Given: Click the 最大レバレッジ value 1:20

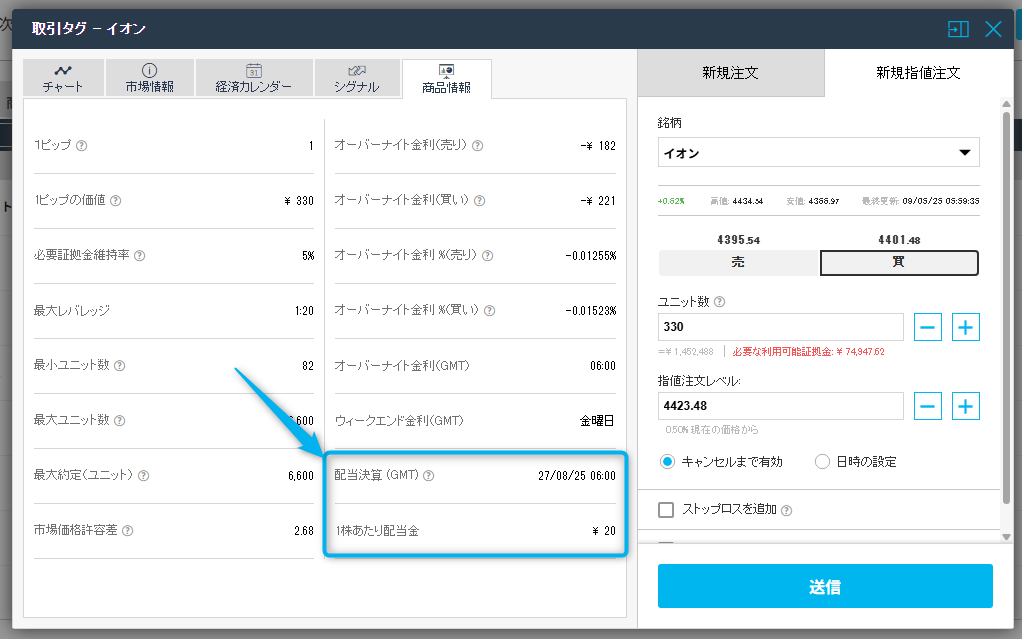Looking at the screenshot, I should point(304,311).
